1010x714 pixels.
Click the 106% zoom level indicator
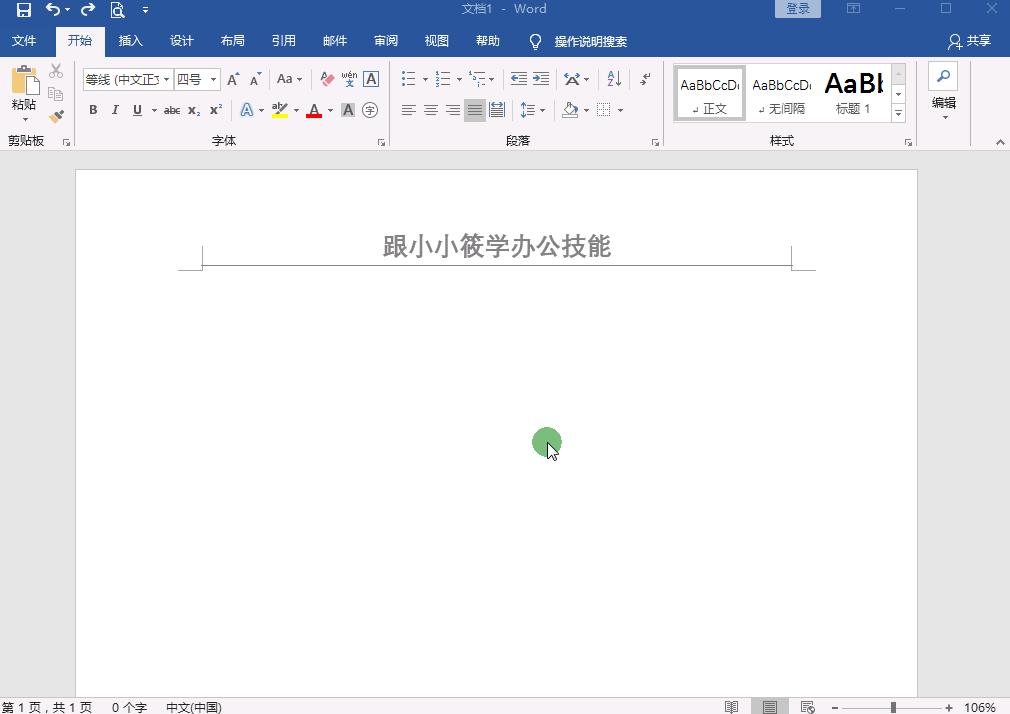coord(983,707)
